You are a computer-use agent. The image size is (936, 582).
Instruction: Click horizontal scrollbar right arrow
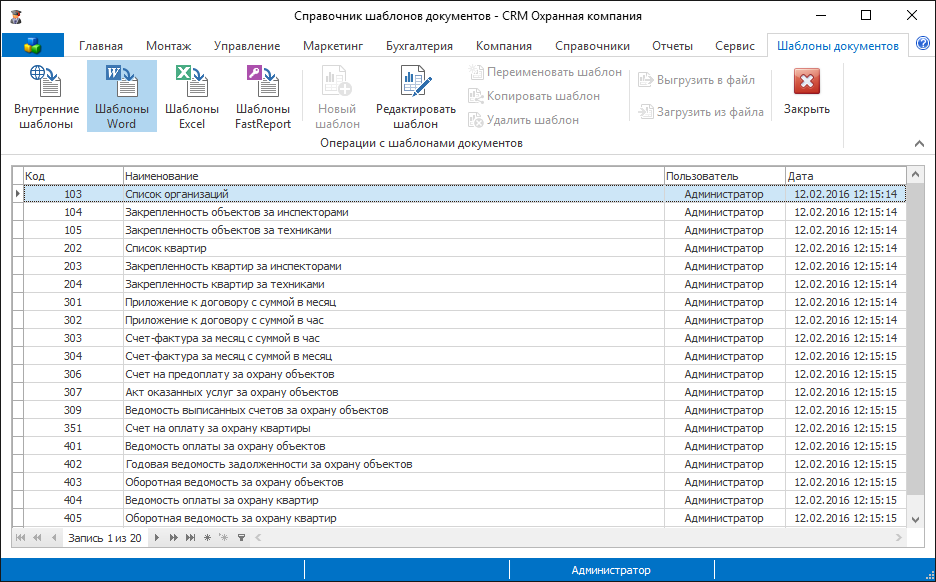point(899,538)
